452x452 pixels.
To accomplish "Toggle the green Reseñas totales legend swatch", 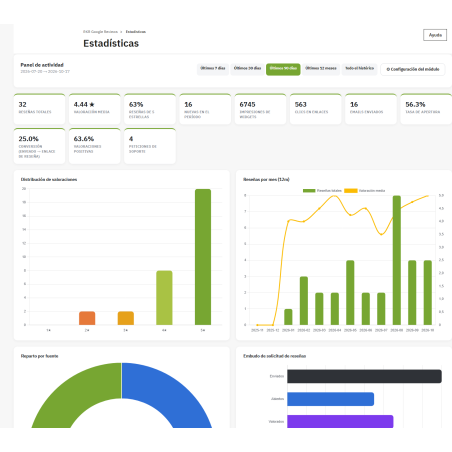I will coord(309,191).
